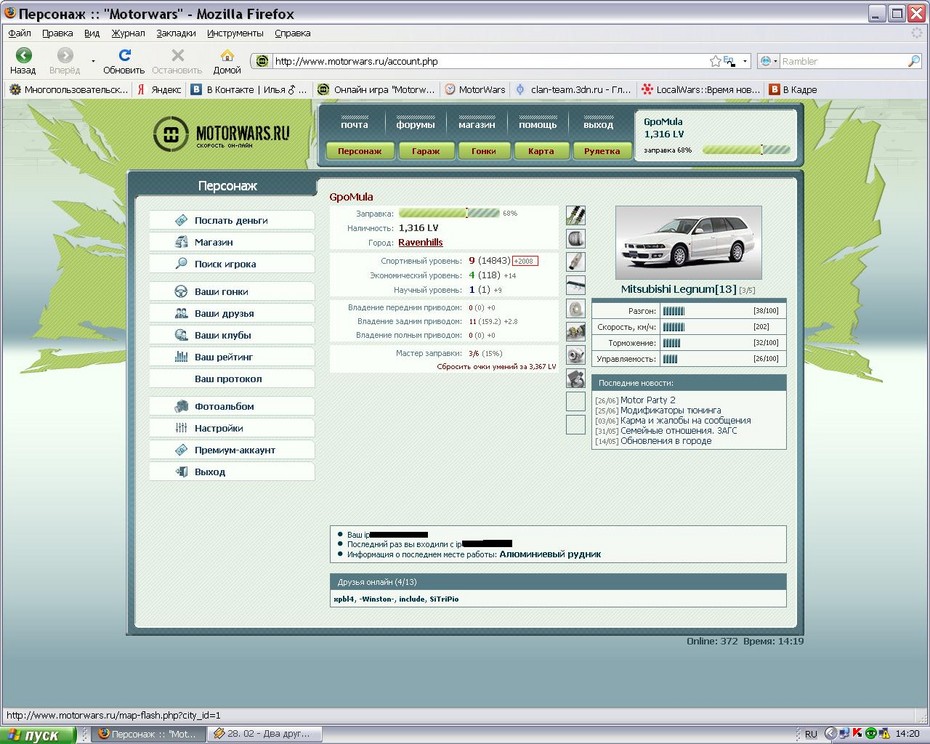Open the В Кадре bookmark
The image size is (930, 744).
pos(792,90)
